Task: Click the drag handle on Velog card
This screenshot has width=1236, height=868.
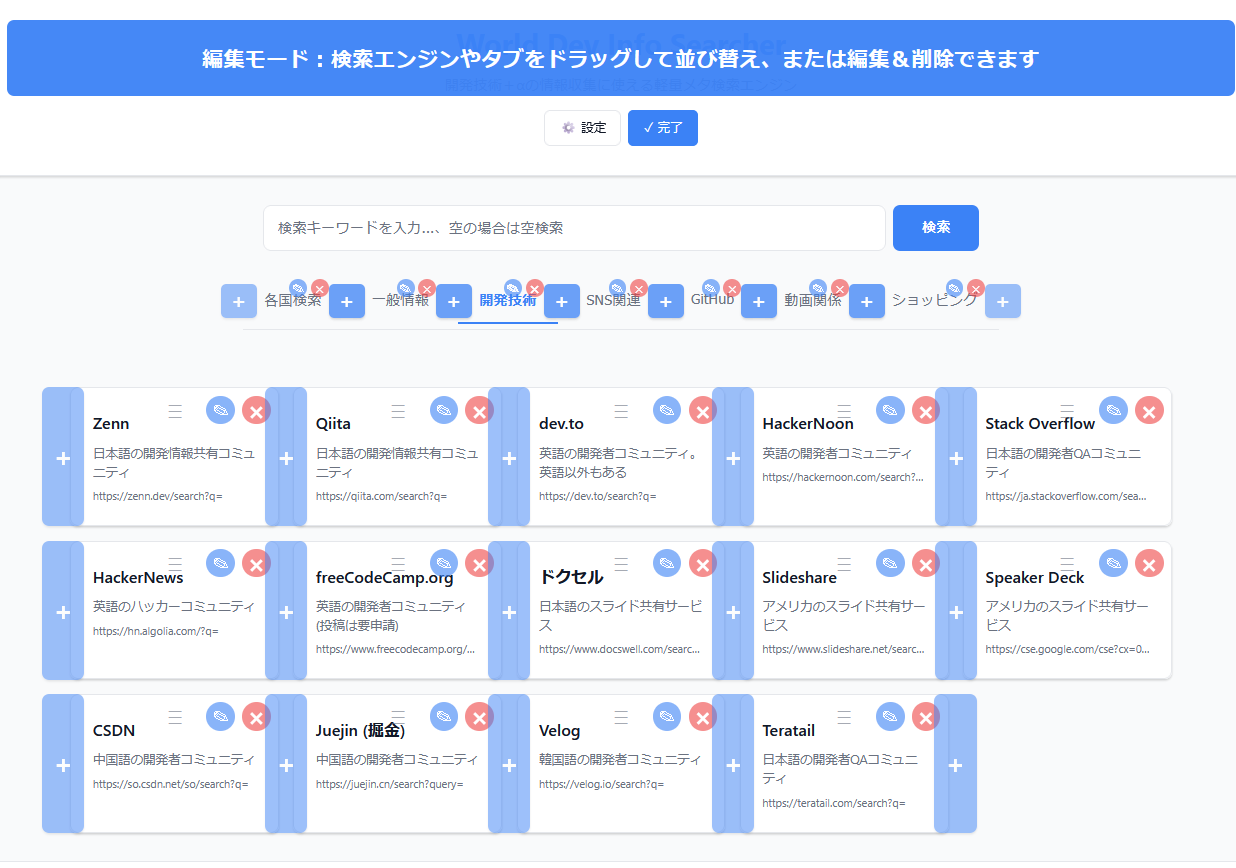Action: [x=621, y=717]
